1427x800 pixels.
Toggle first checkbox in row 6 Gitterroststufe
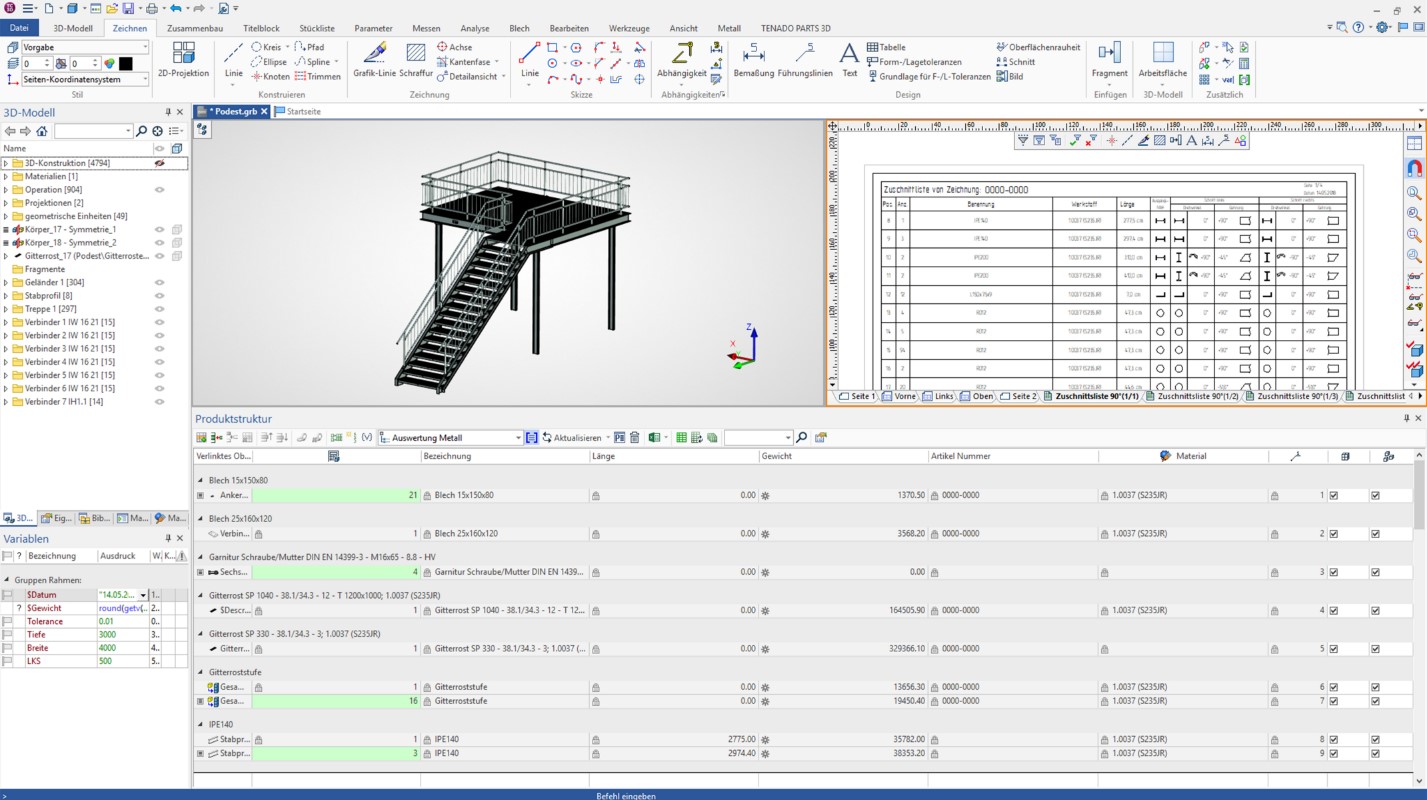pyautogui.click(x=1334, y=687)
